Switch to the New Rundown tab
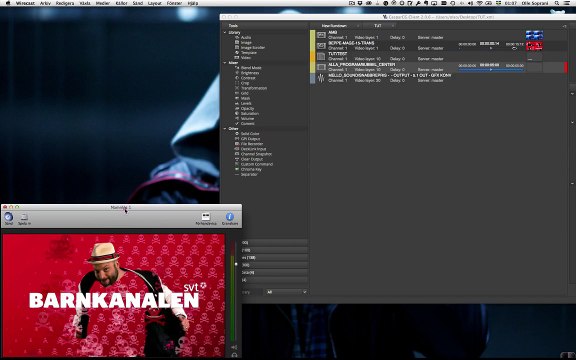This screenshot has height=360, width=576. click(334, 26)
